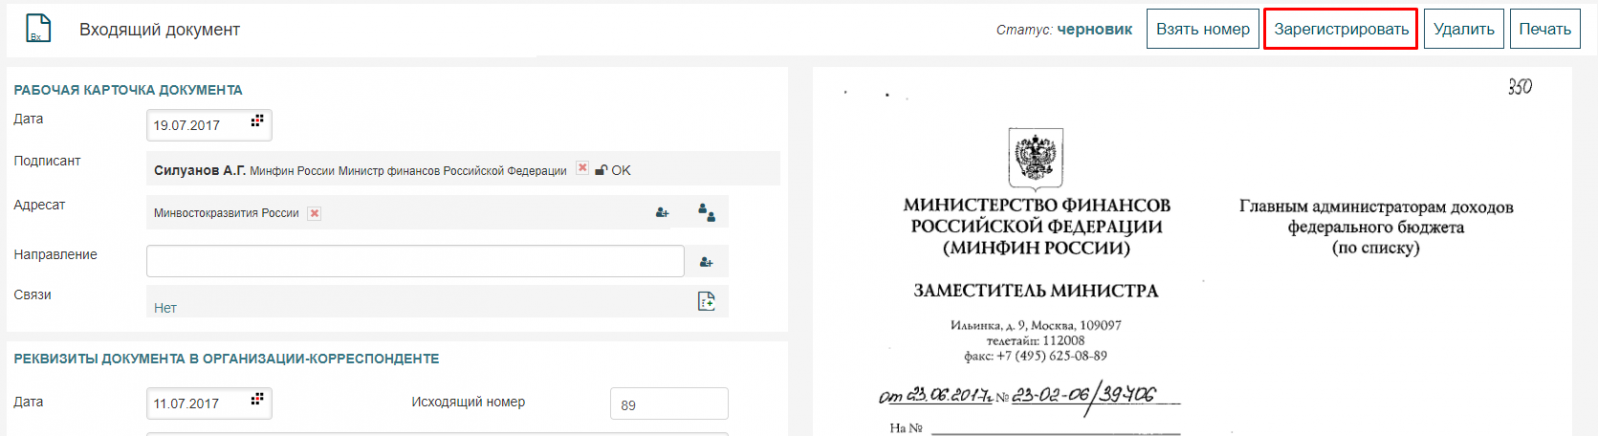Focus the Исходящий номер field
This screenshot has width=1598, height=436.
point(668,404)
